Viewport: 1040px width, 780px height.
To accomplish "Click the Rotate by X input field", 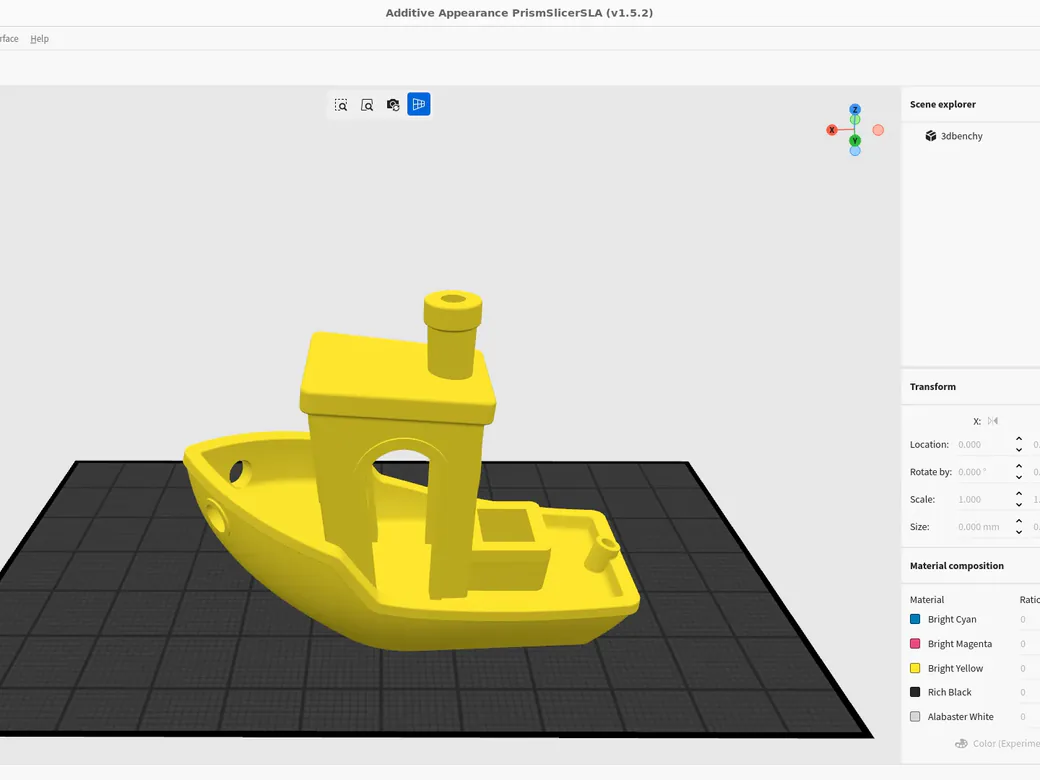I will pyautogui.click(x=984, y=472).
